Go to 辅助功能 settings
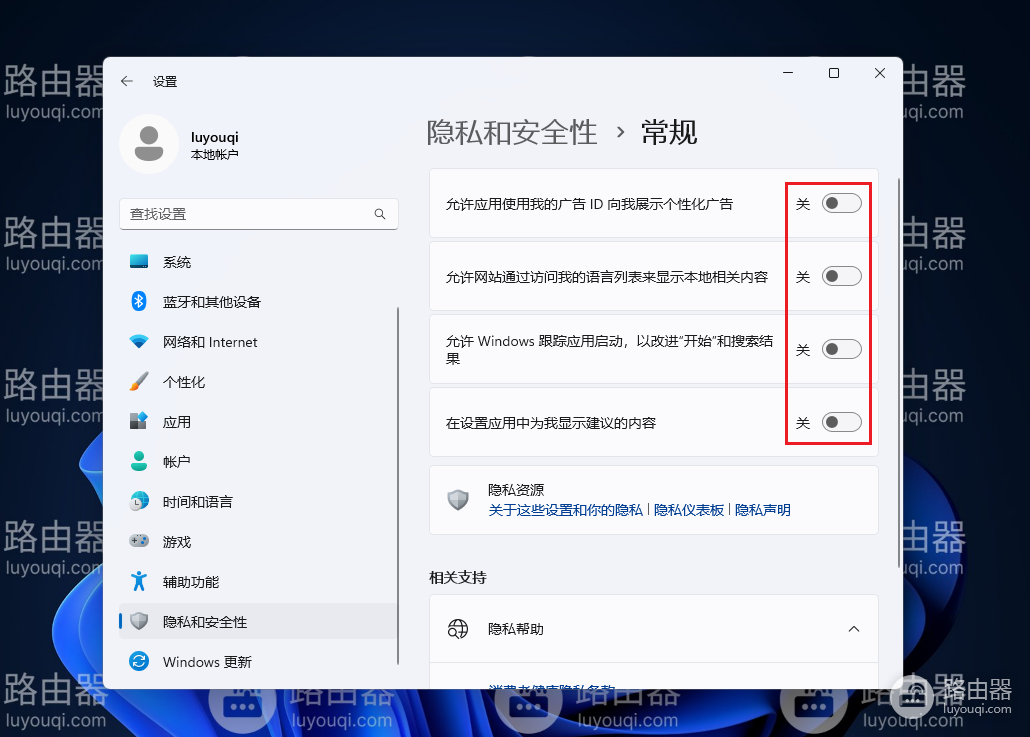This screenshot has width=1030, height=737. point(258,582)
